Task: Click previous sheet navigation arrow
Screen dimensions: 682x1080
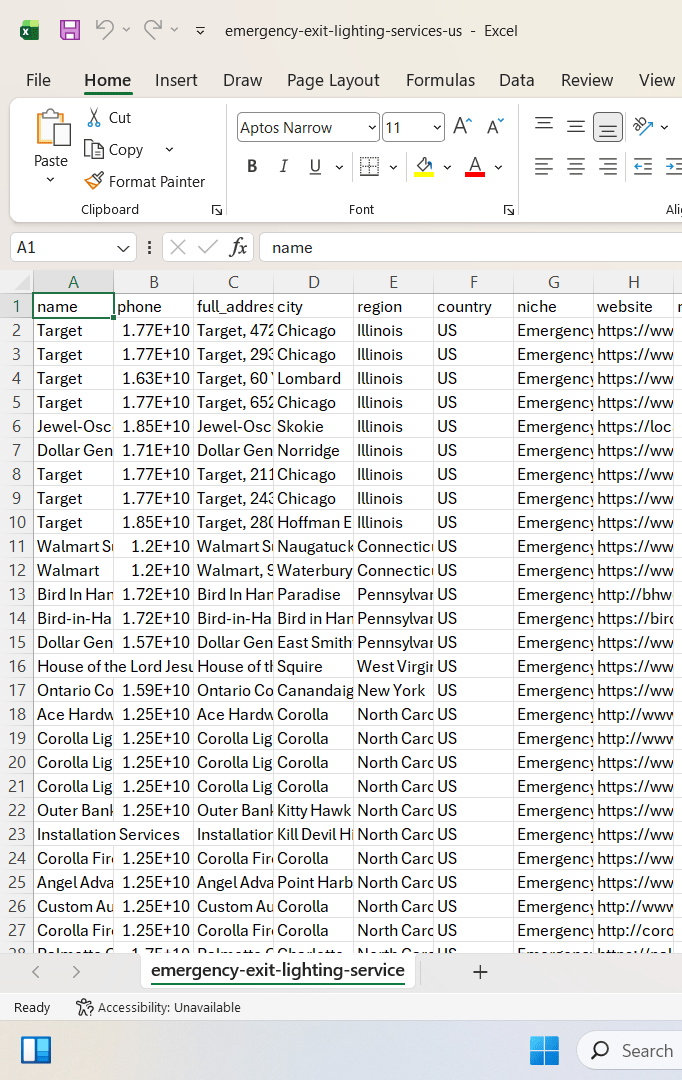Action: pyautogui.click(x=36, y=972)
